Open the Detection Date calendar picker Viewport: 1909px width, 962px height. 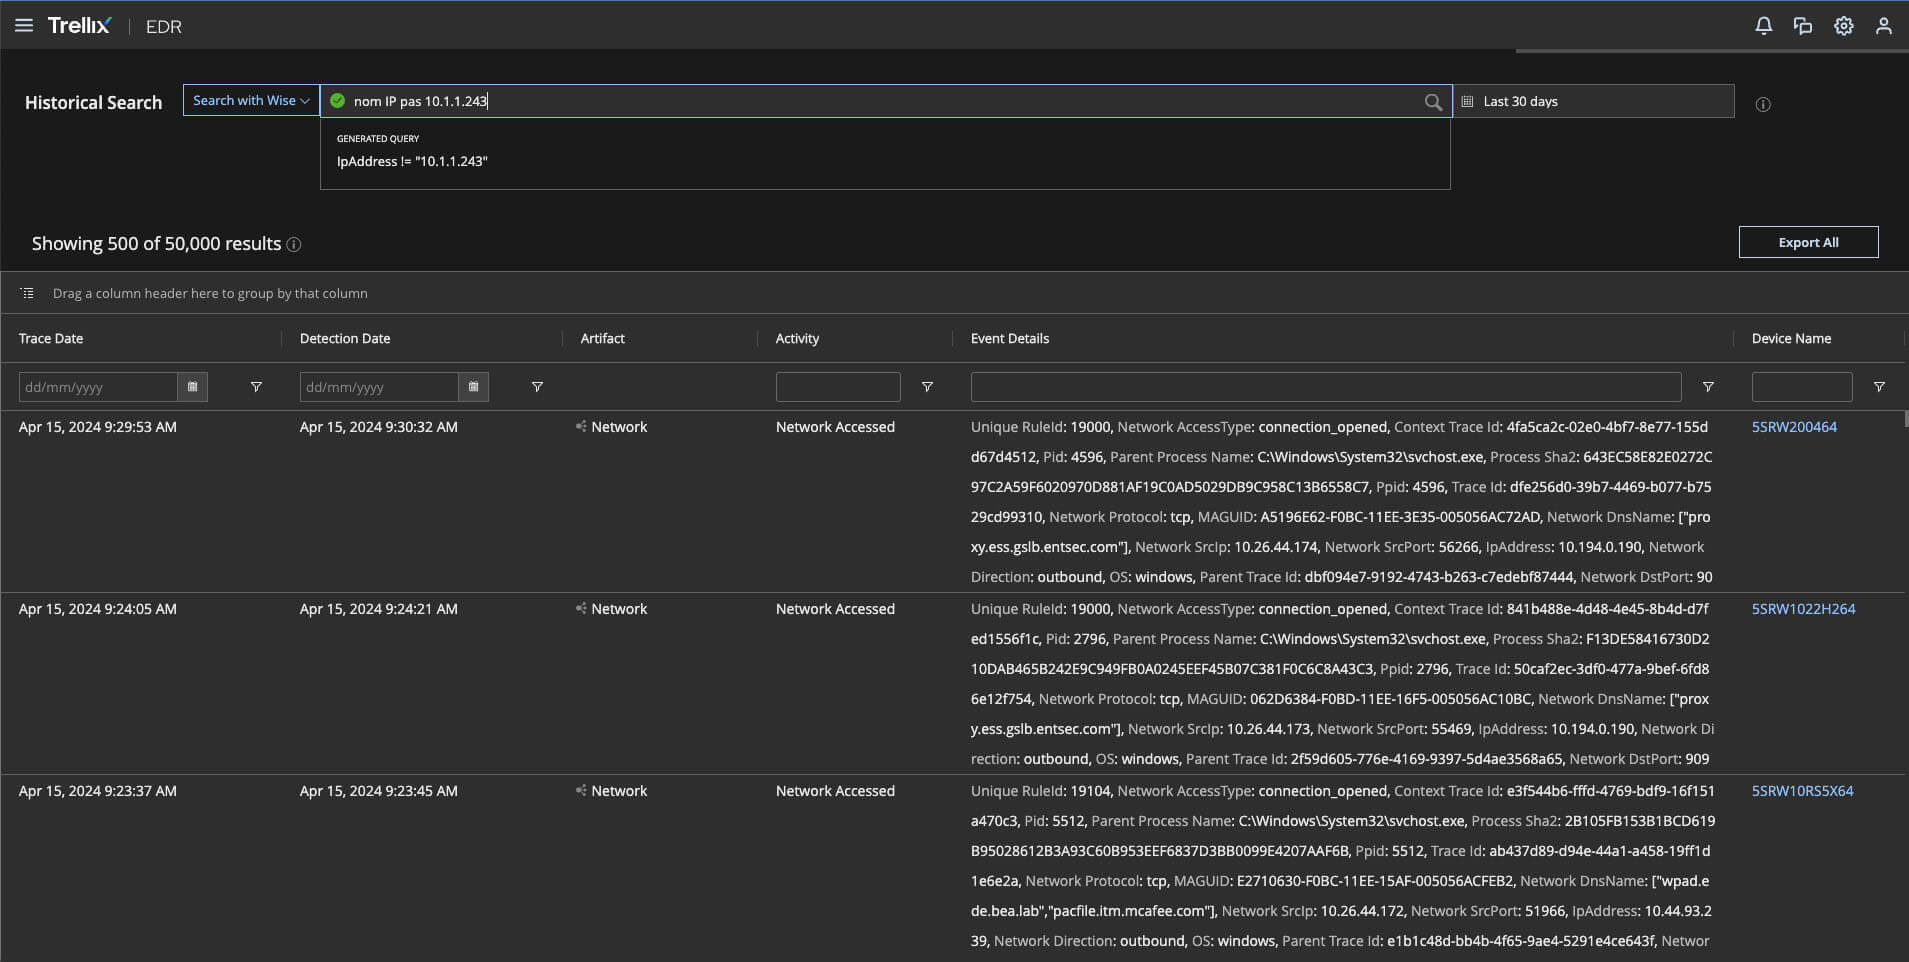click(x=474, y=387)
